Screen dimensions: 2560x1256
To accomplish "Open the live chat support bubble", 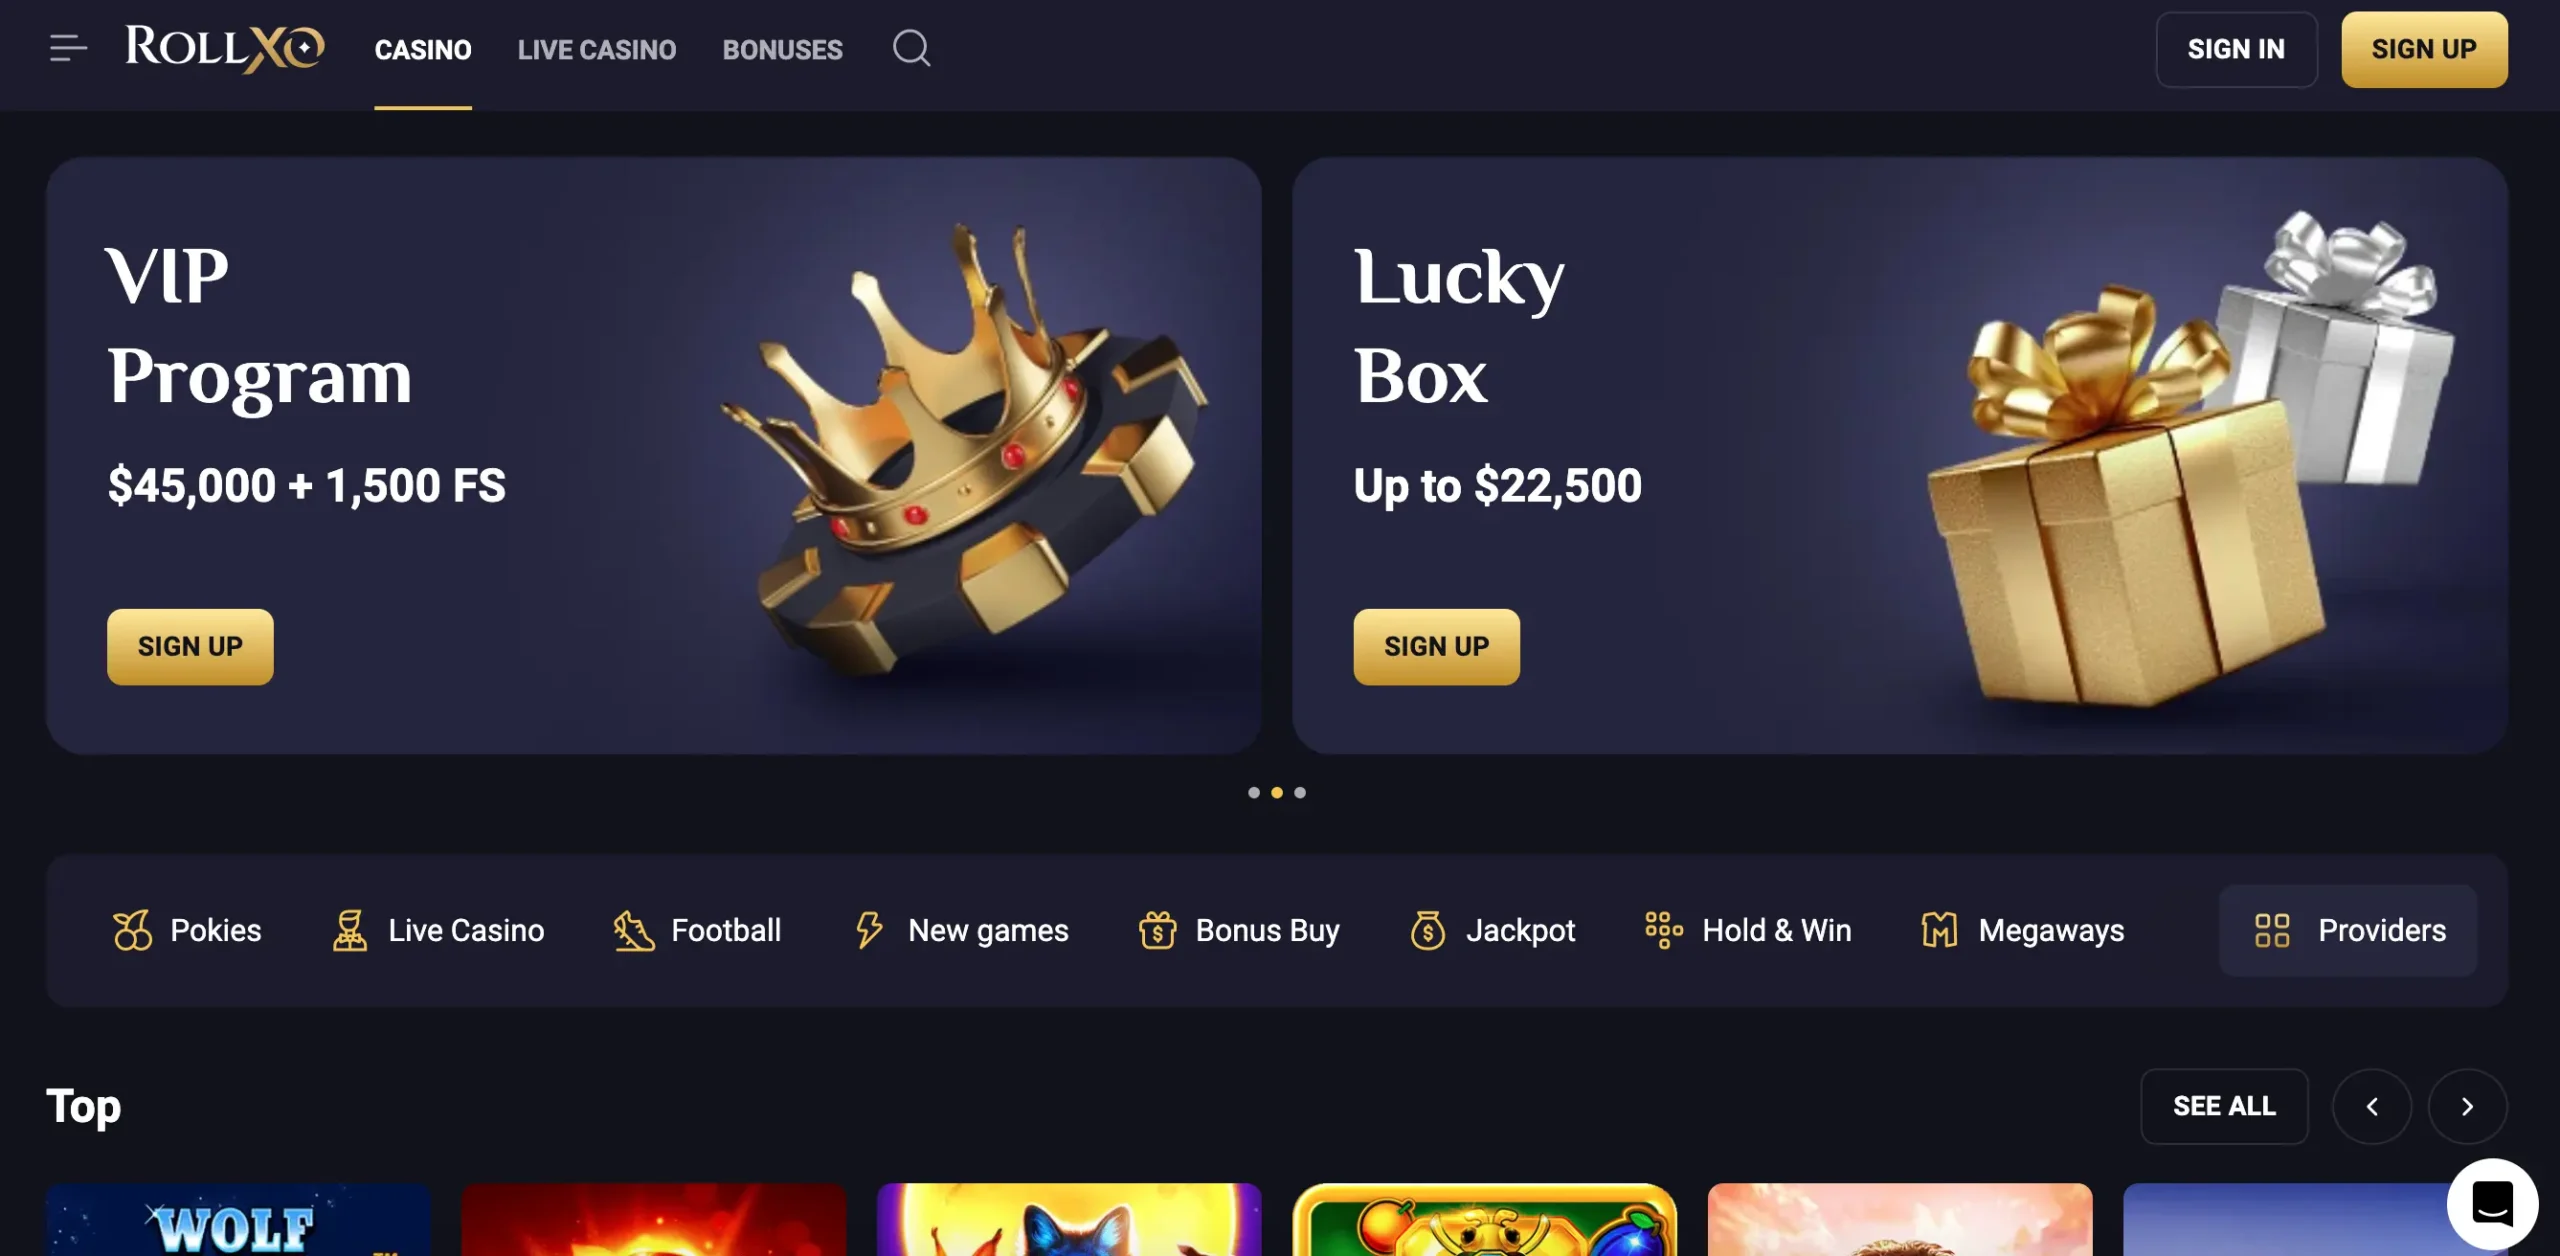I will point(2492,1203).
